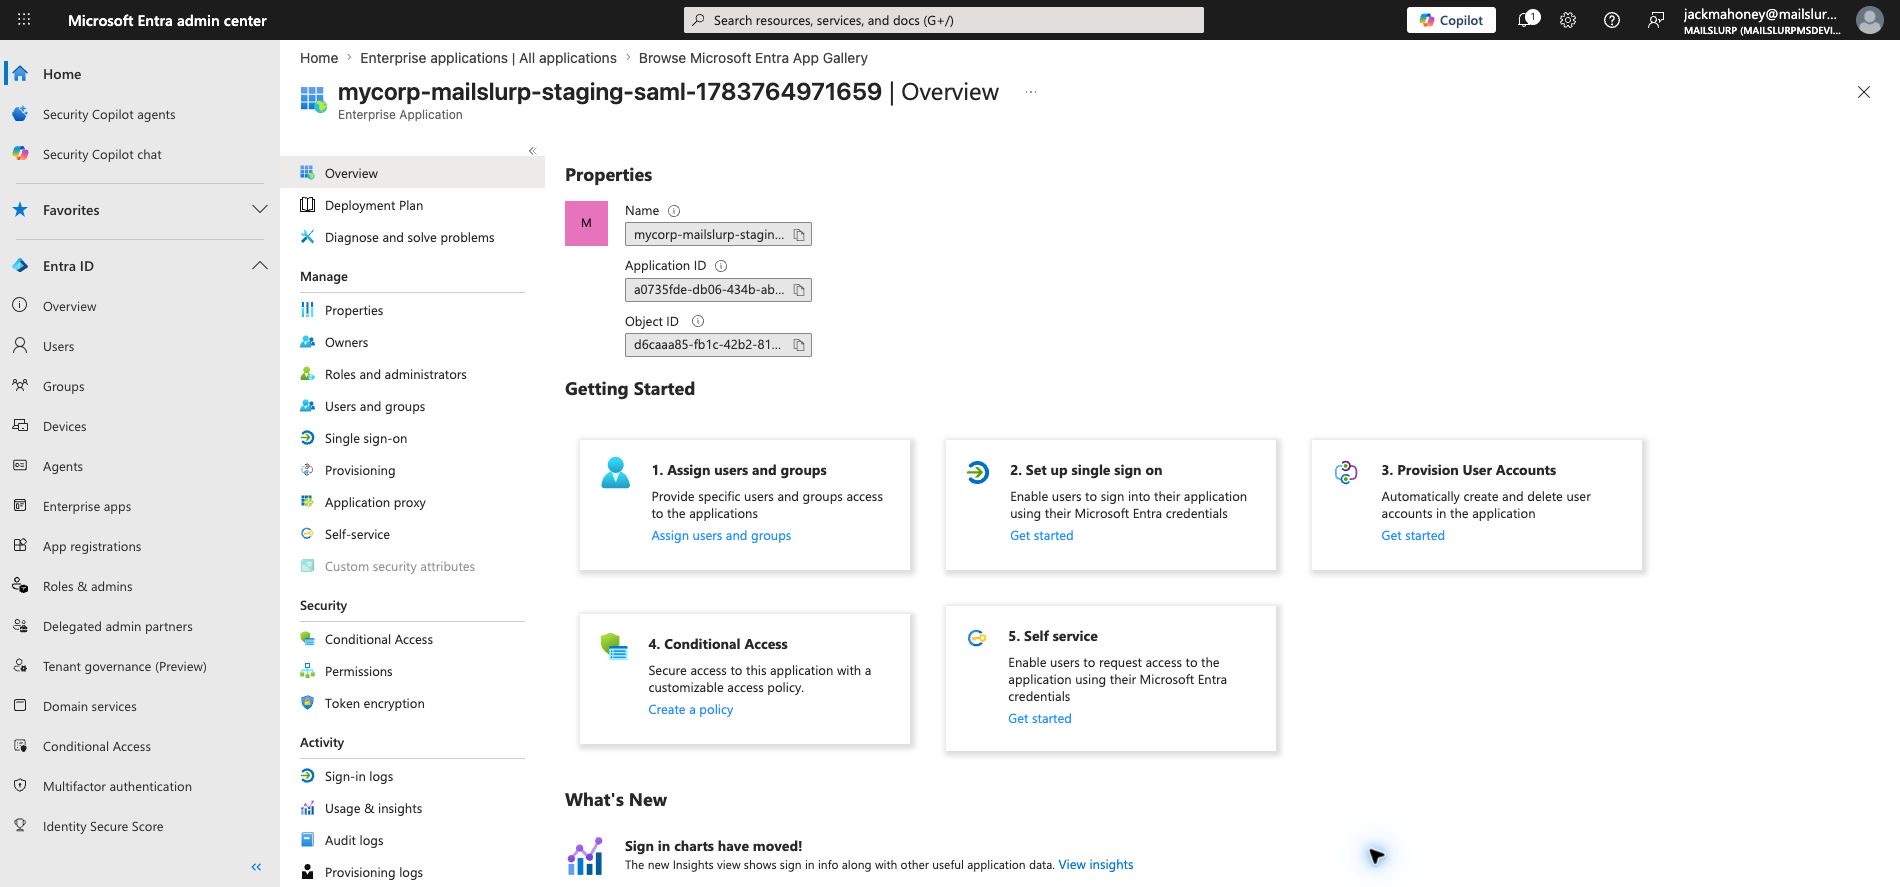This screenshot has height=887, width=1900.
Task: Click Get started under Provision User Accounts
Action: tap(1413, 536)
